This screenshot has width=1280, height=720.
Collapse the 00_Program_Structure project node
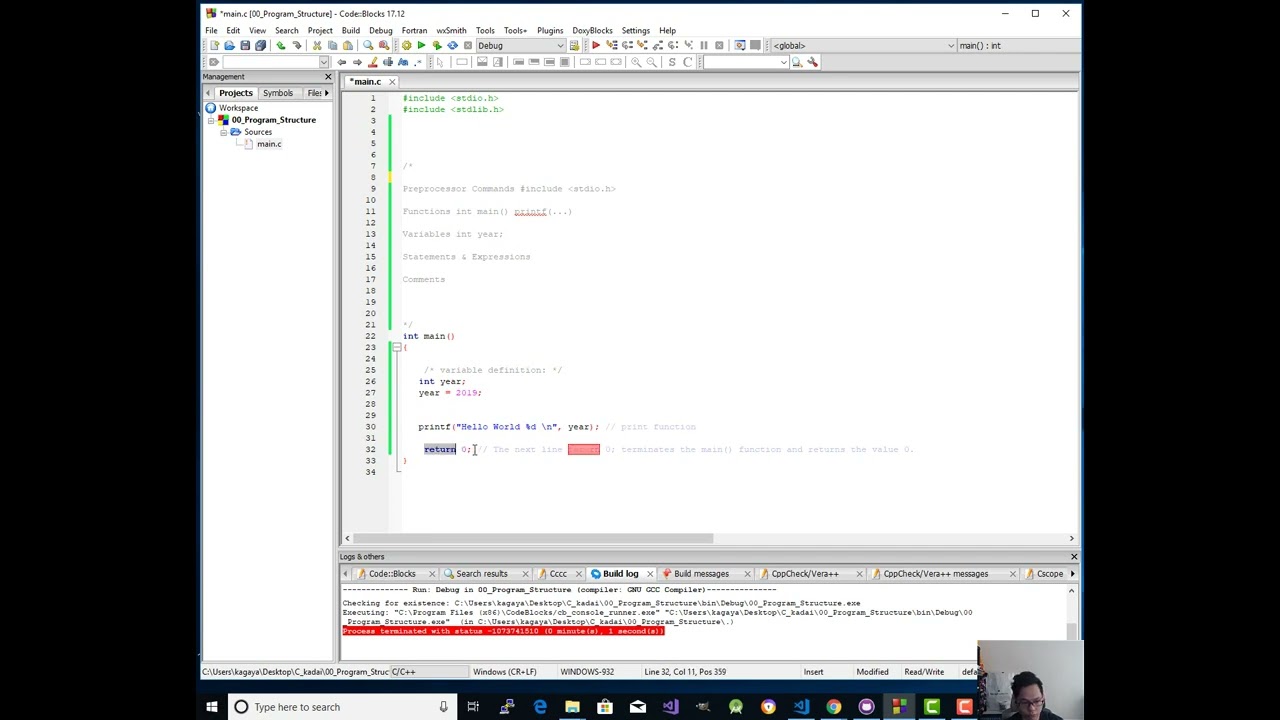pyautogui.click(x=211, y=120)
